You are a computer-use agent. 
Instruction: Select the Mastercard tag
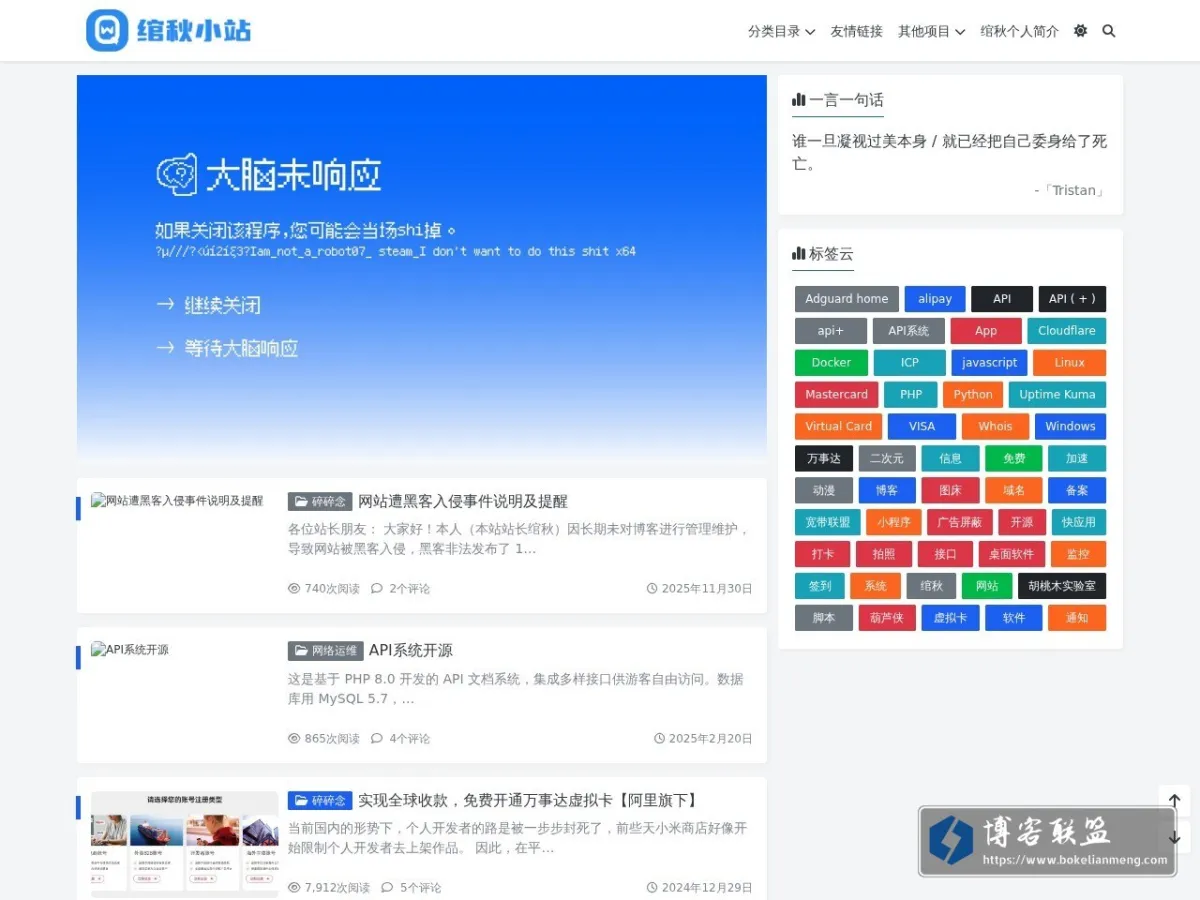tap(837, 395)
